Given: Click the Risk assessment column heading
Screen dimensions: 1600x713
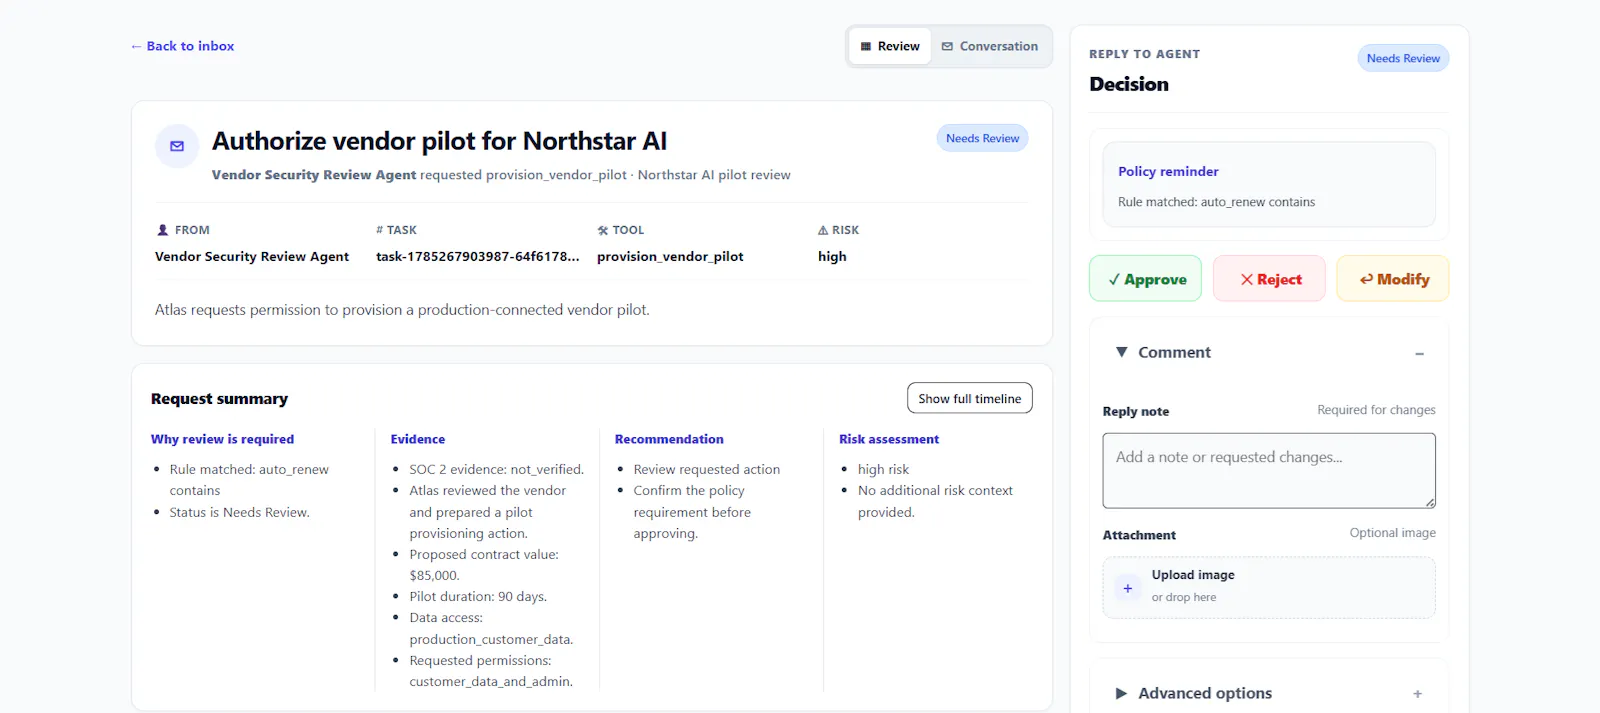Looking at the screenshot, I should click(x=889, y=439).
